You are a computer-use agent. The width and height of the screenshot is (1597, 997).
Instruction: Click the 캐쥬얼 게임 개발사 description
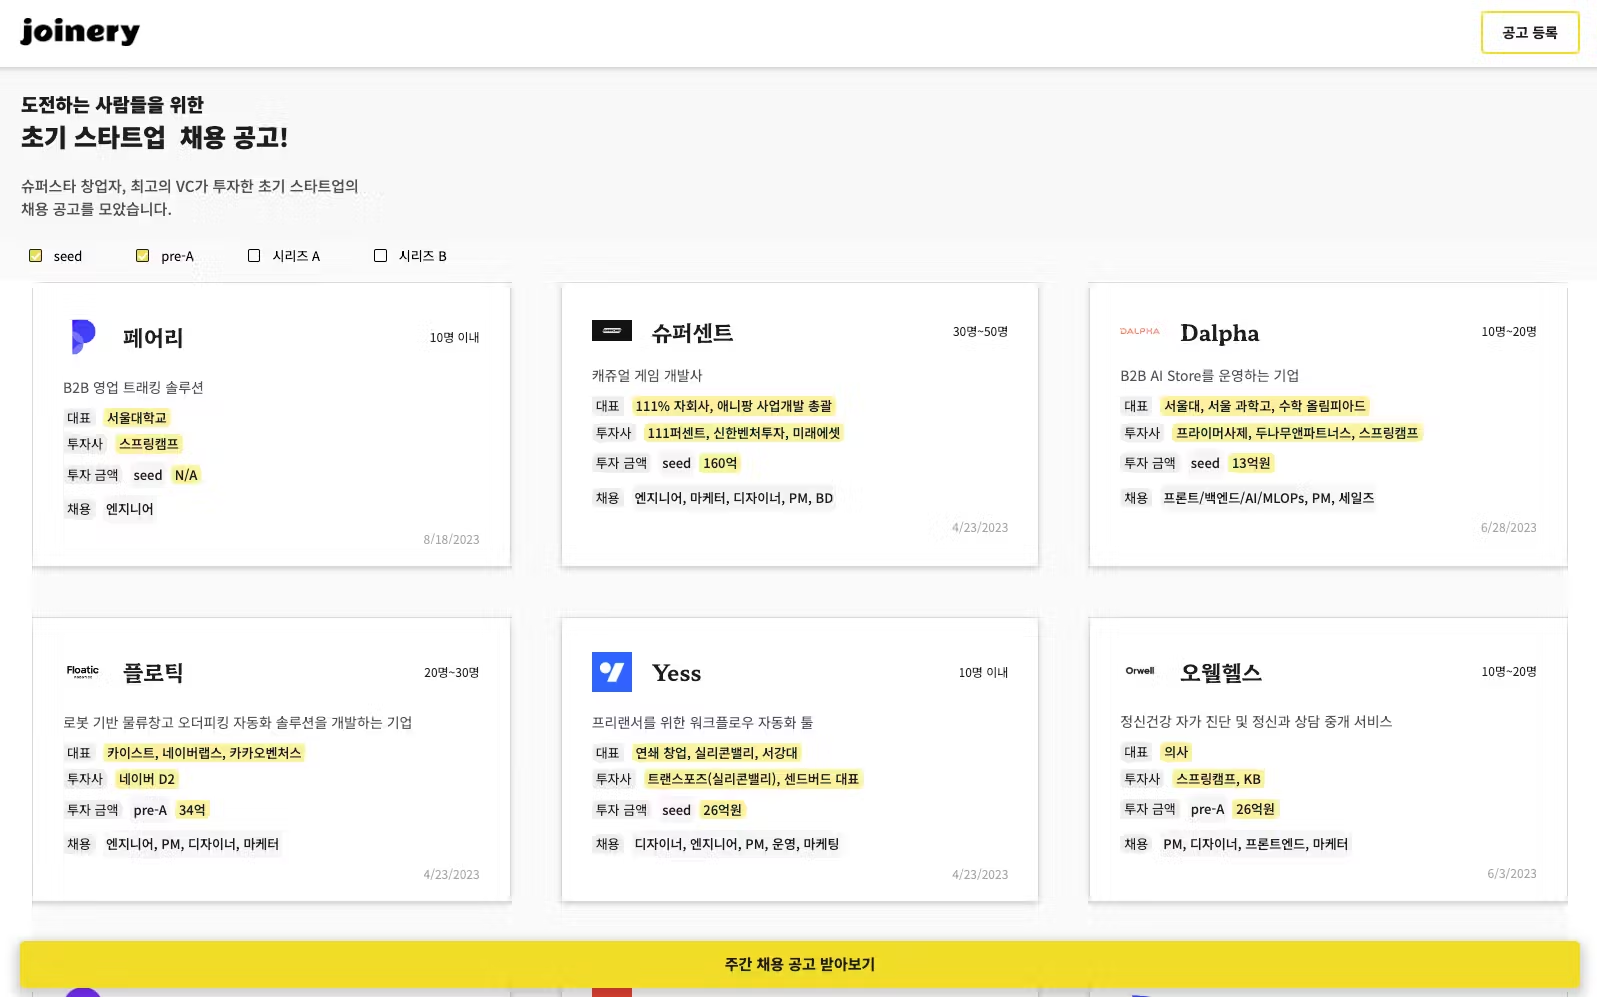(647, 376)
